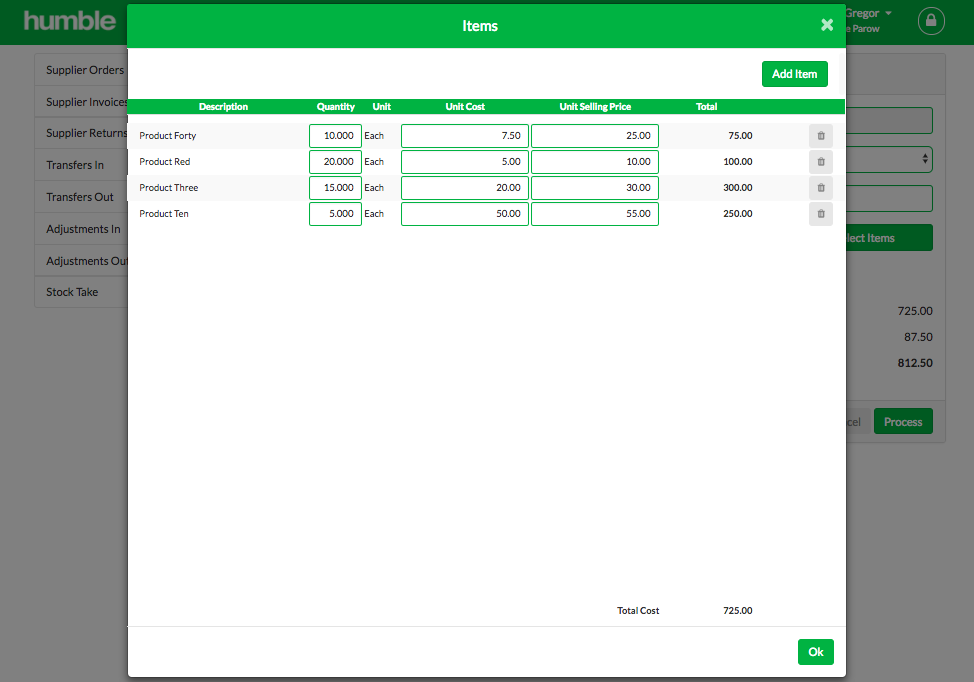Edit selling price for Product Forty
This screenshot has width=974, height=682.
[595, 136]
